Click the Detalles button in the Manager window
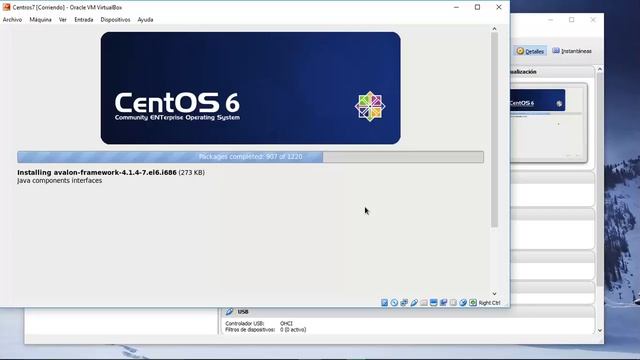This screenshot has height=360, width=640. [530, 51]
